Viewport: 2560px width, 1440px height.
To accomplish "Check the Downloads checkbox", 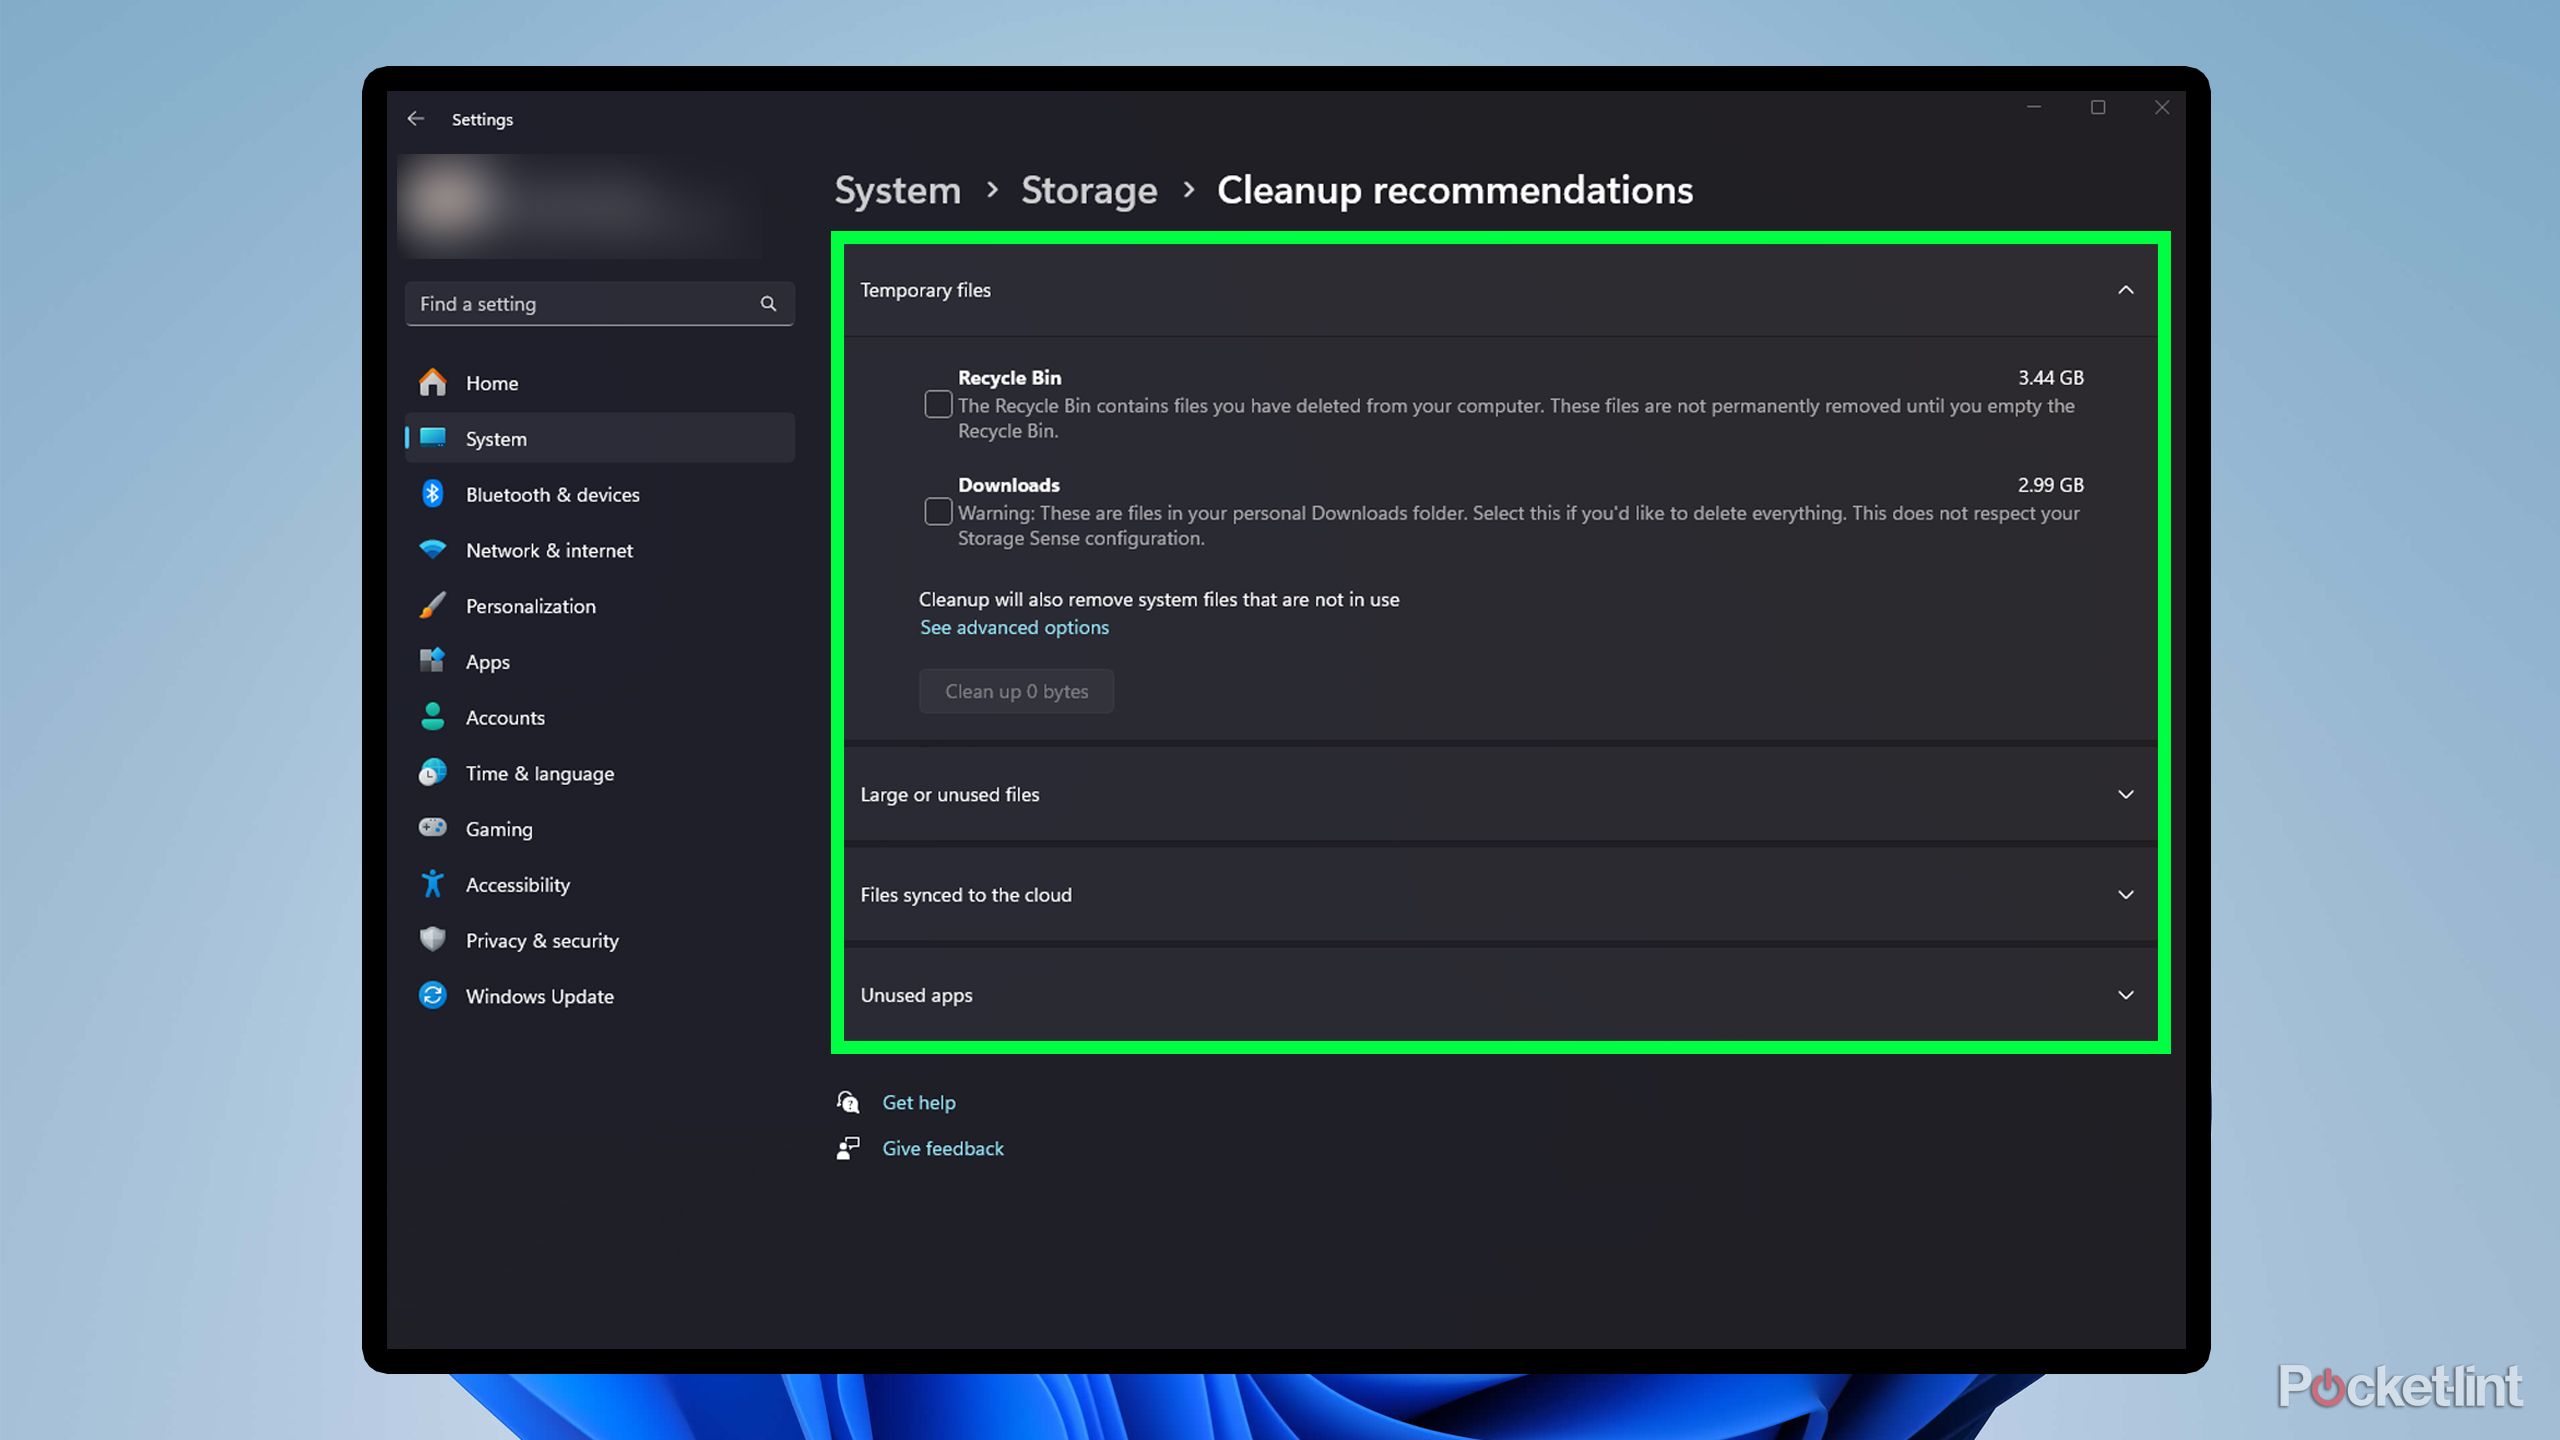I will [x=937, y=511].
